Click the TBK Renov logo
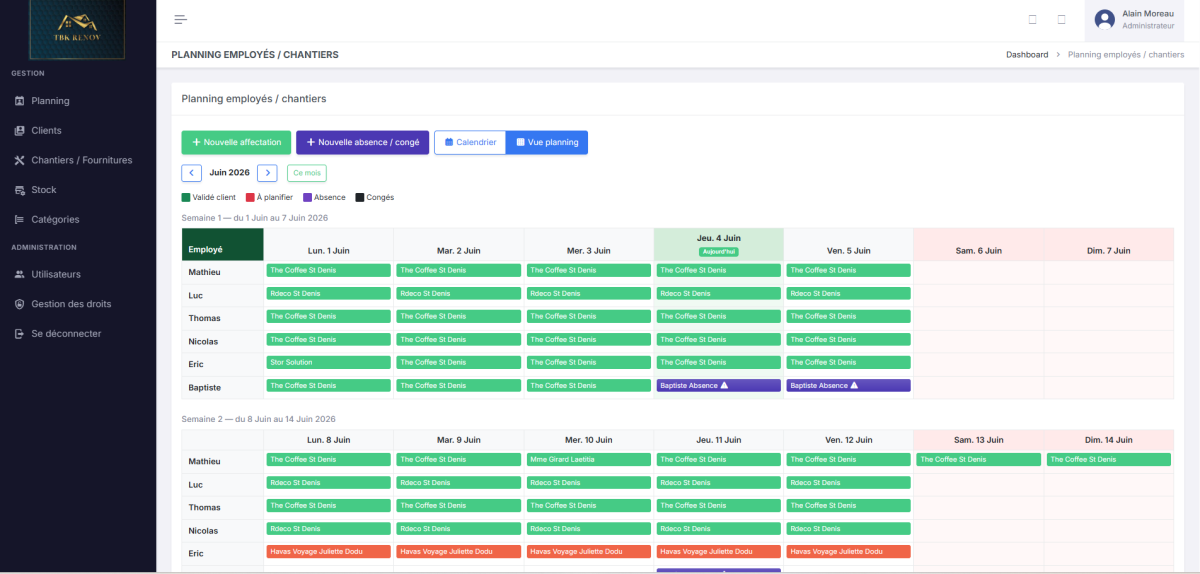 77,28
